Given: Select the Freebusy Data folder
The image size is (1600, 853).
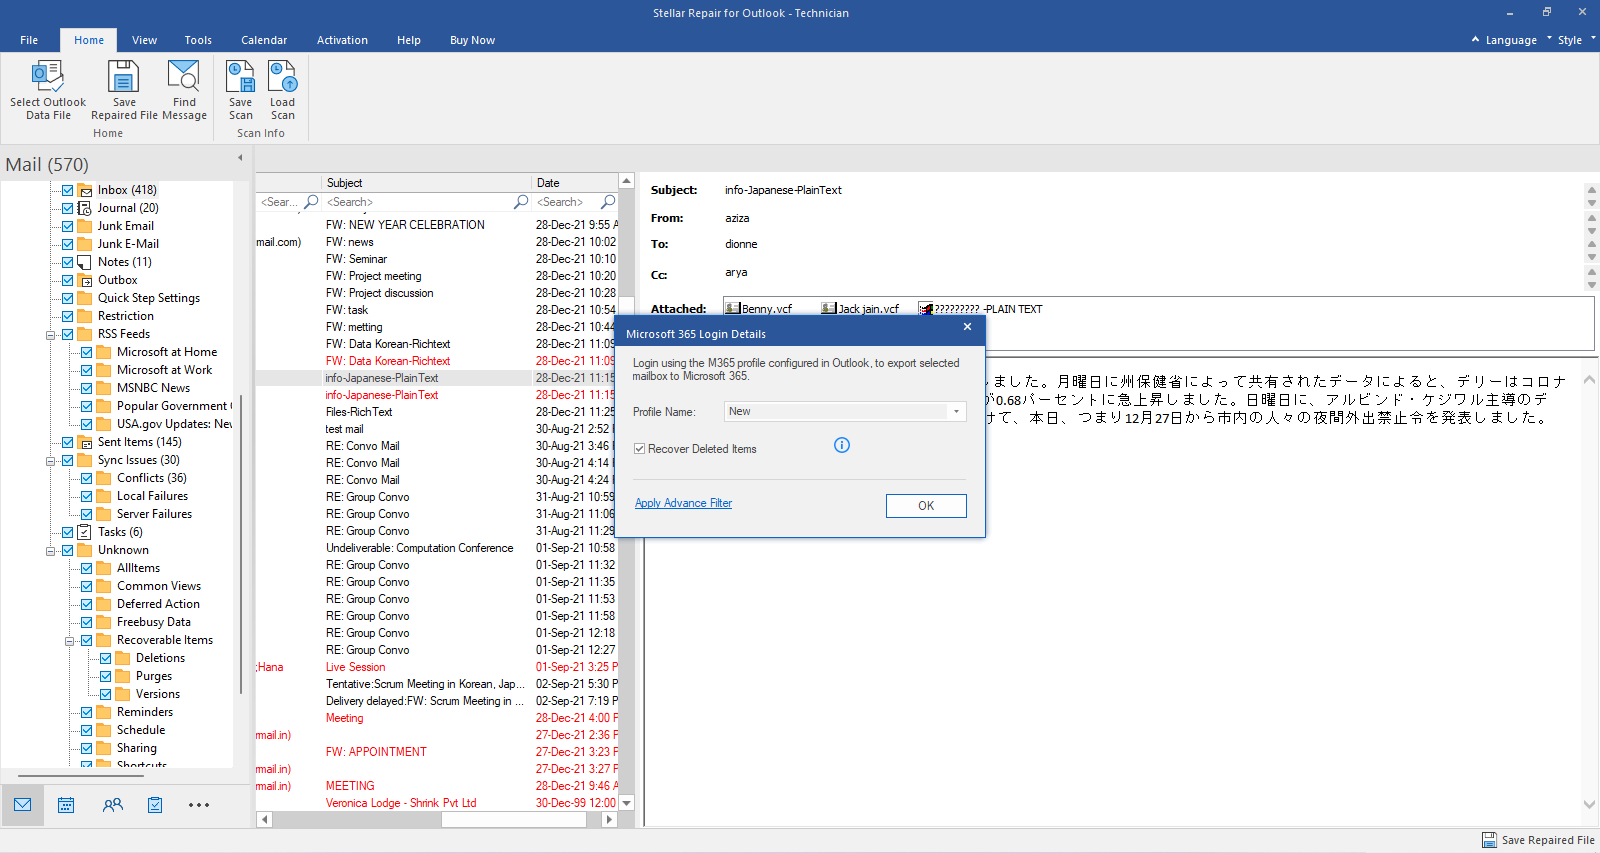Looking at the screenshot, I should click(x=153, y=622).
